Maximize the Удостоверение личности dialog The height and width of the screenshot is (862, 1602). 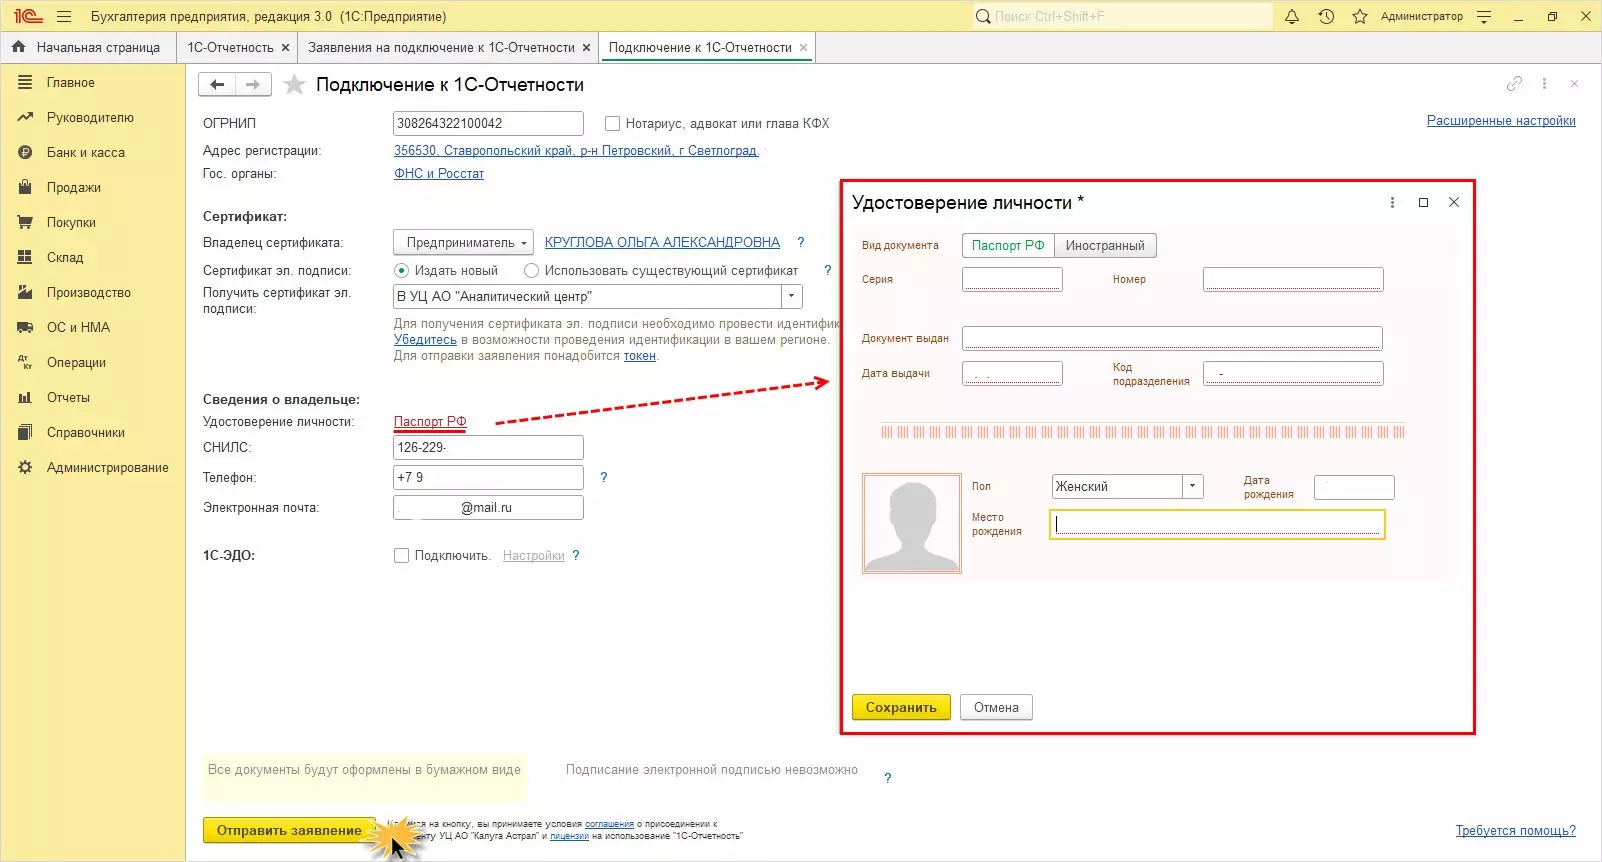click(1423, 202)
